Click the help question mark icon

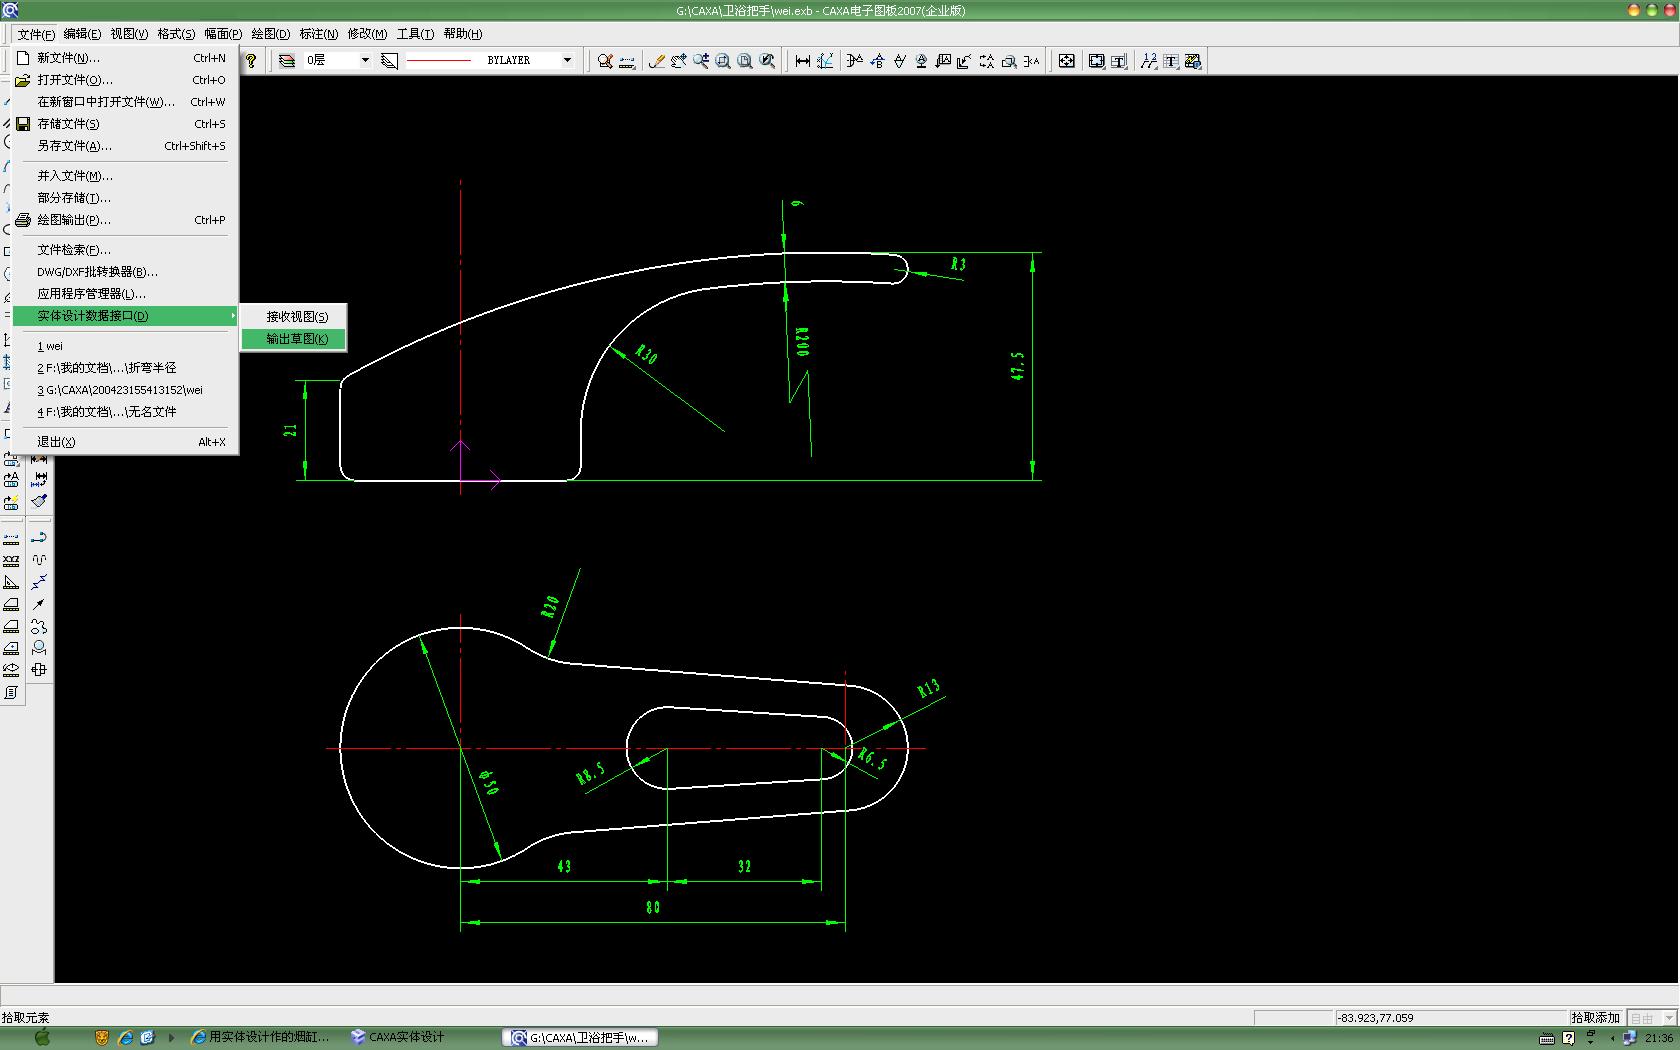[x=251, y=61]
